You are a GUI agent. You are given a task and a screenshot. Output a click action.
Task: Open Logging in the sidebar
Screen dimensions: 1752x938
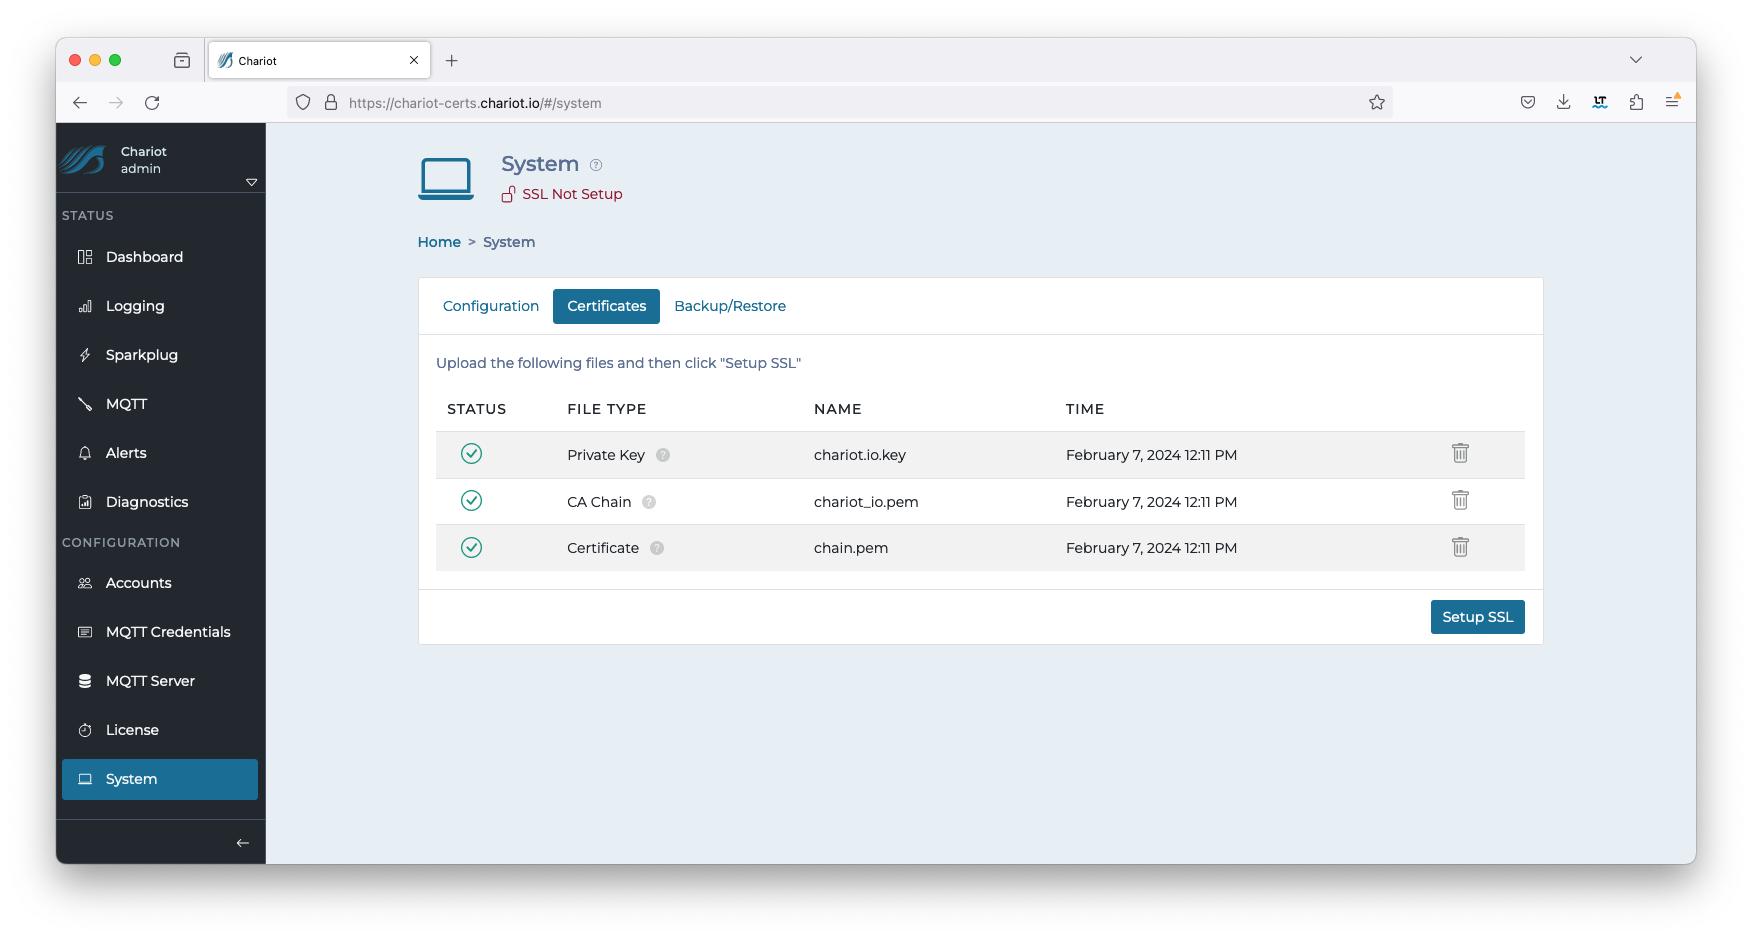click(160, 306)
